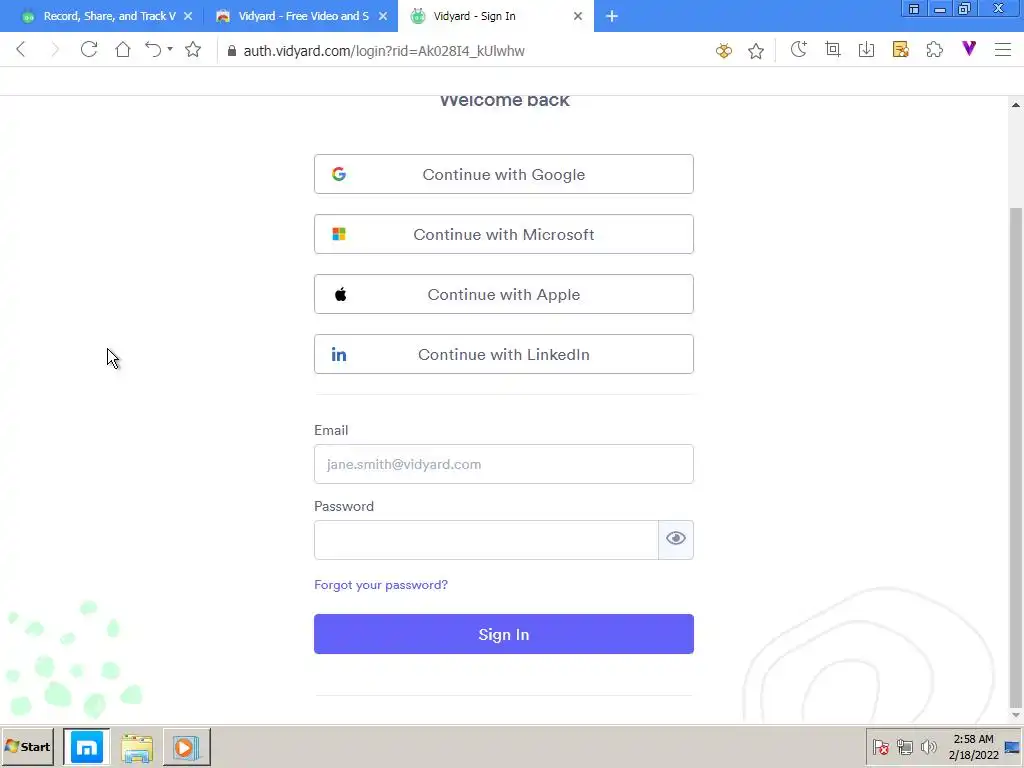Click Continue with Apple button
The image size is (1024, 768).
504,295
